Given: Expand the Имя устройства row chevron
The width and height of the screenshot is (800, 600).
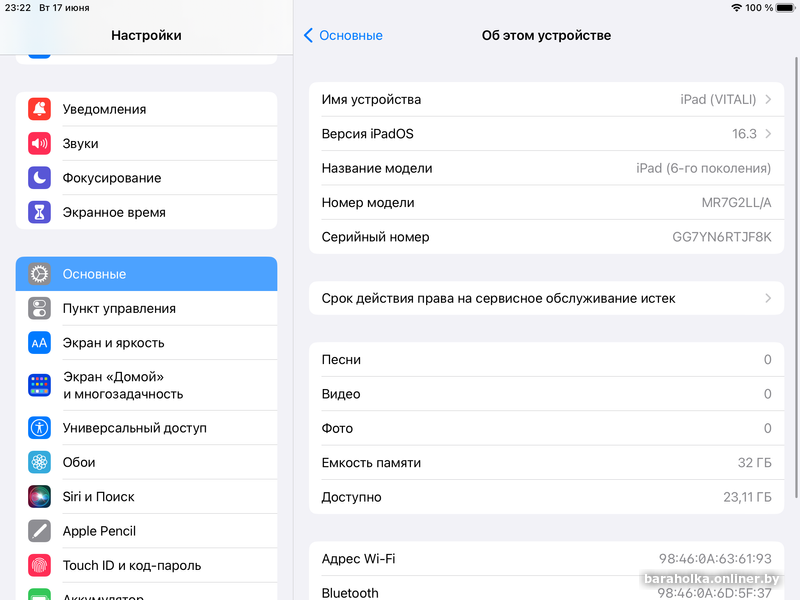Looking at the screenshot, I should coord(768,99).
